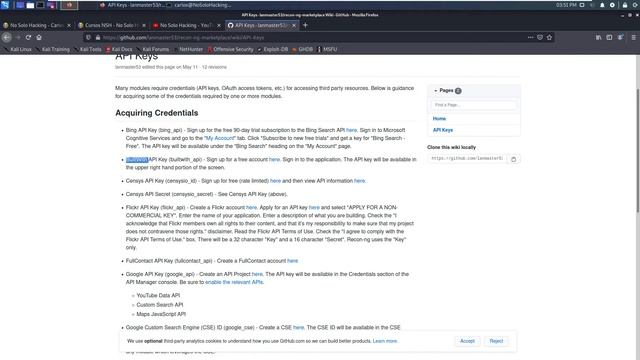
Task: Launch the terminal emulator from top panel
Action: coord(40,5)
